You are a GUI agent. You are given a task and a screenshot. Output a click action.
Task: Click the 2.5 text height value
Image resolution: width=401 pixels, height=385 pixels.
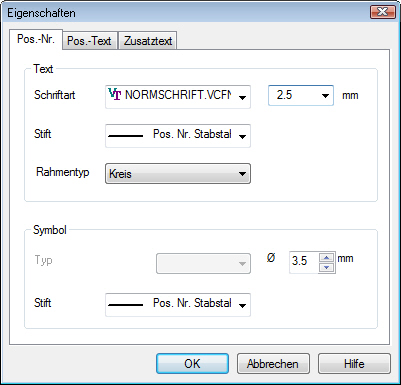[x=284, y=95]
